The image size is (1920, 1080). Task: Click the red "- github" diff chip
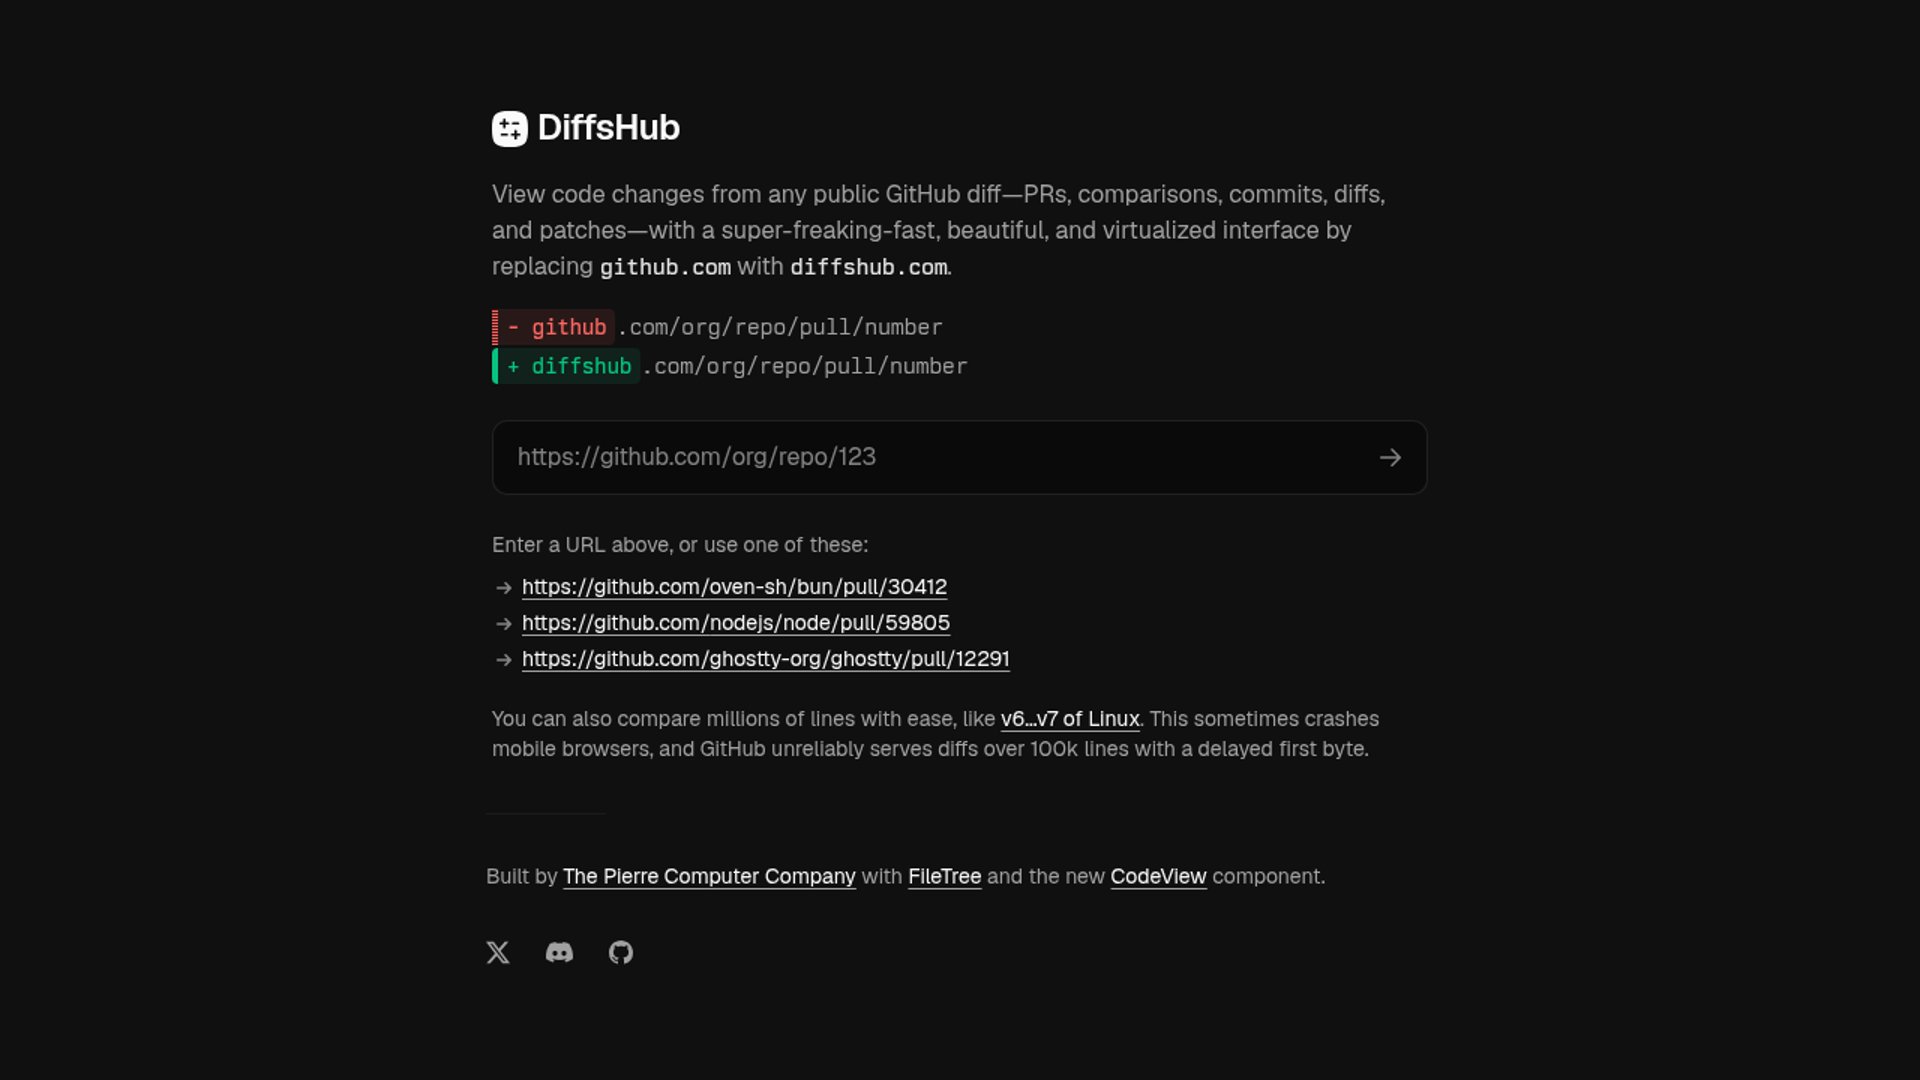pyautogui.click(x=554, y=327)
